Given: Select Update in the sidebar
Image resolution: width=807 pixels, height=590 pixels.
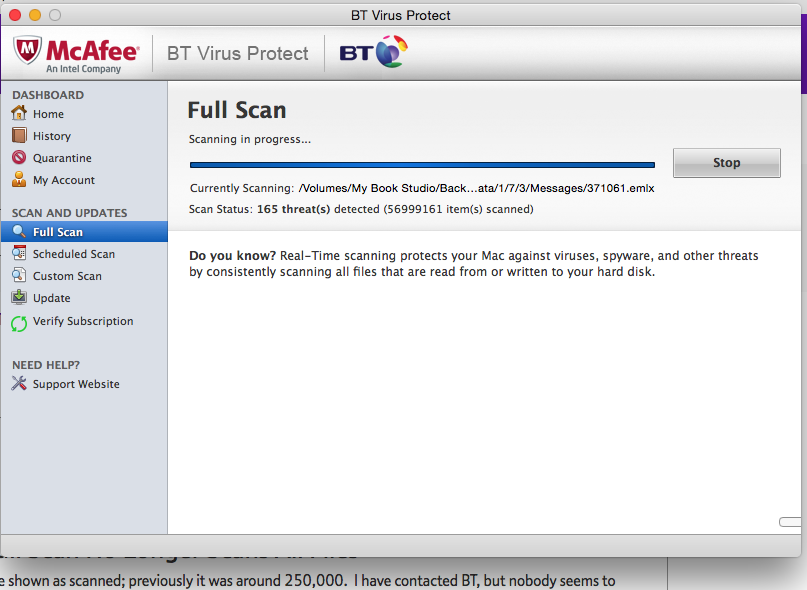Looking at the screenshot, I should point(51,298).
